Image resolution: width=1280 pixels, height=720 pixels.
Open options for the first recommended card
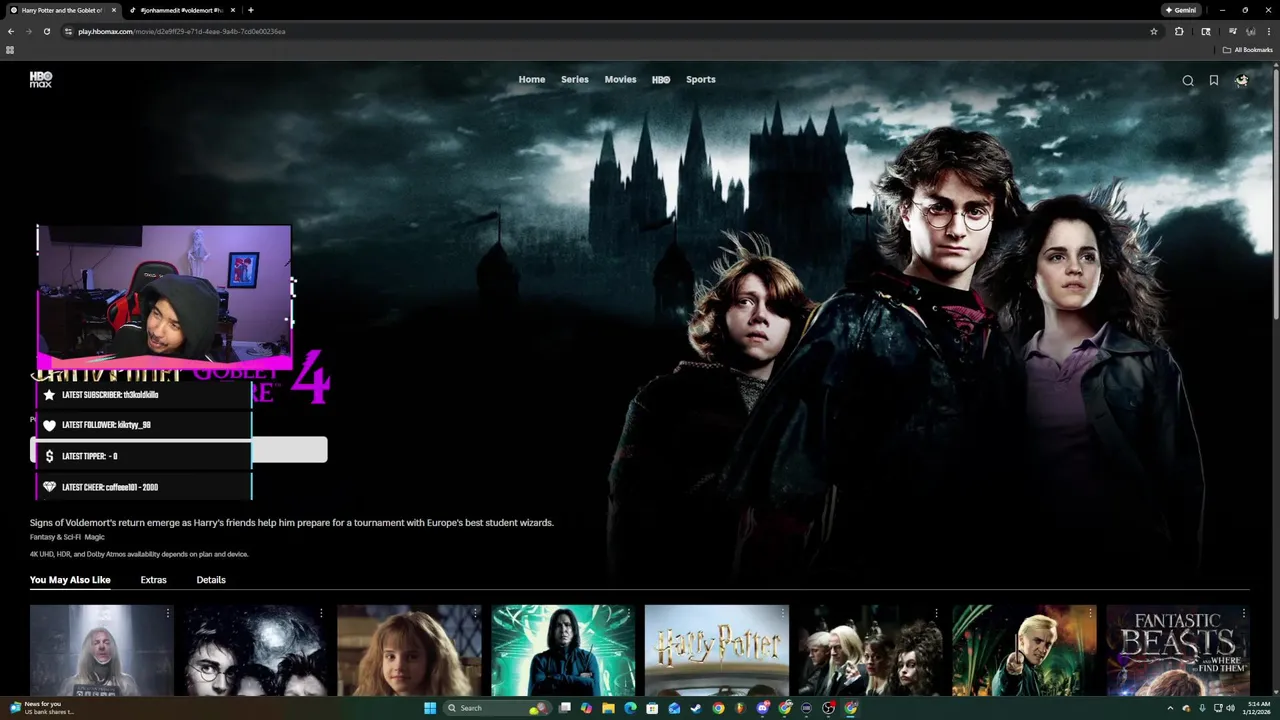click(168, 613)
